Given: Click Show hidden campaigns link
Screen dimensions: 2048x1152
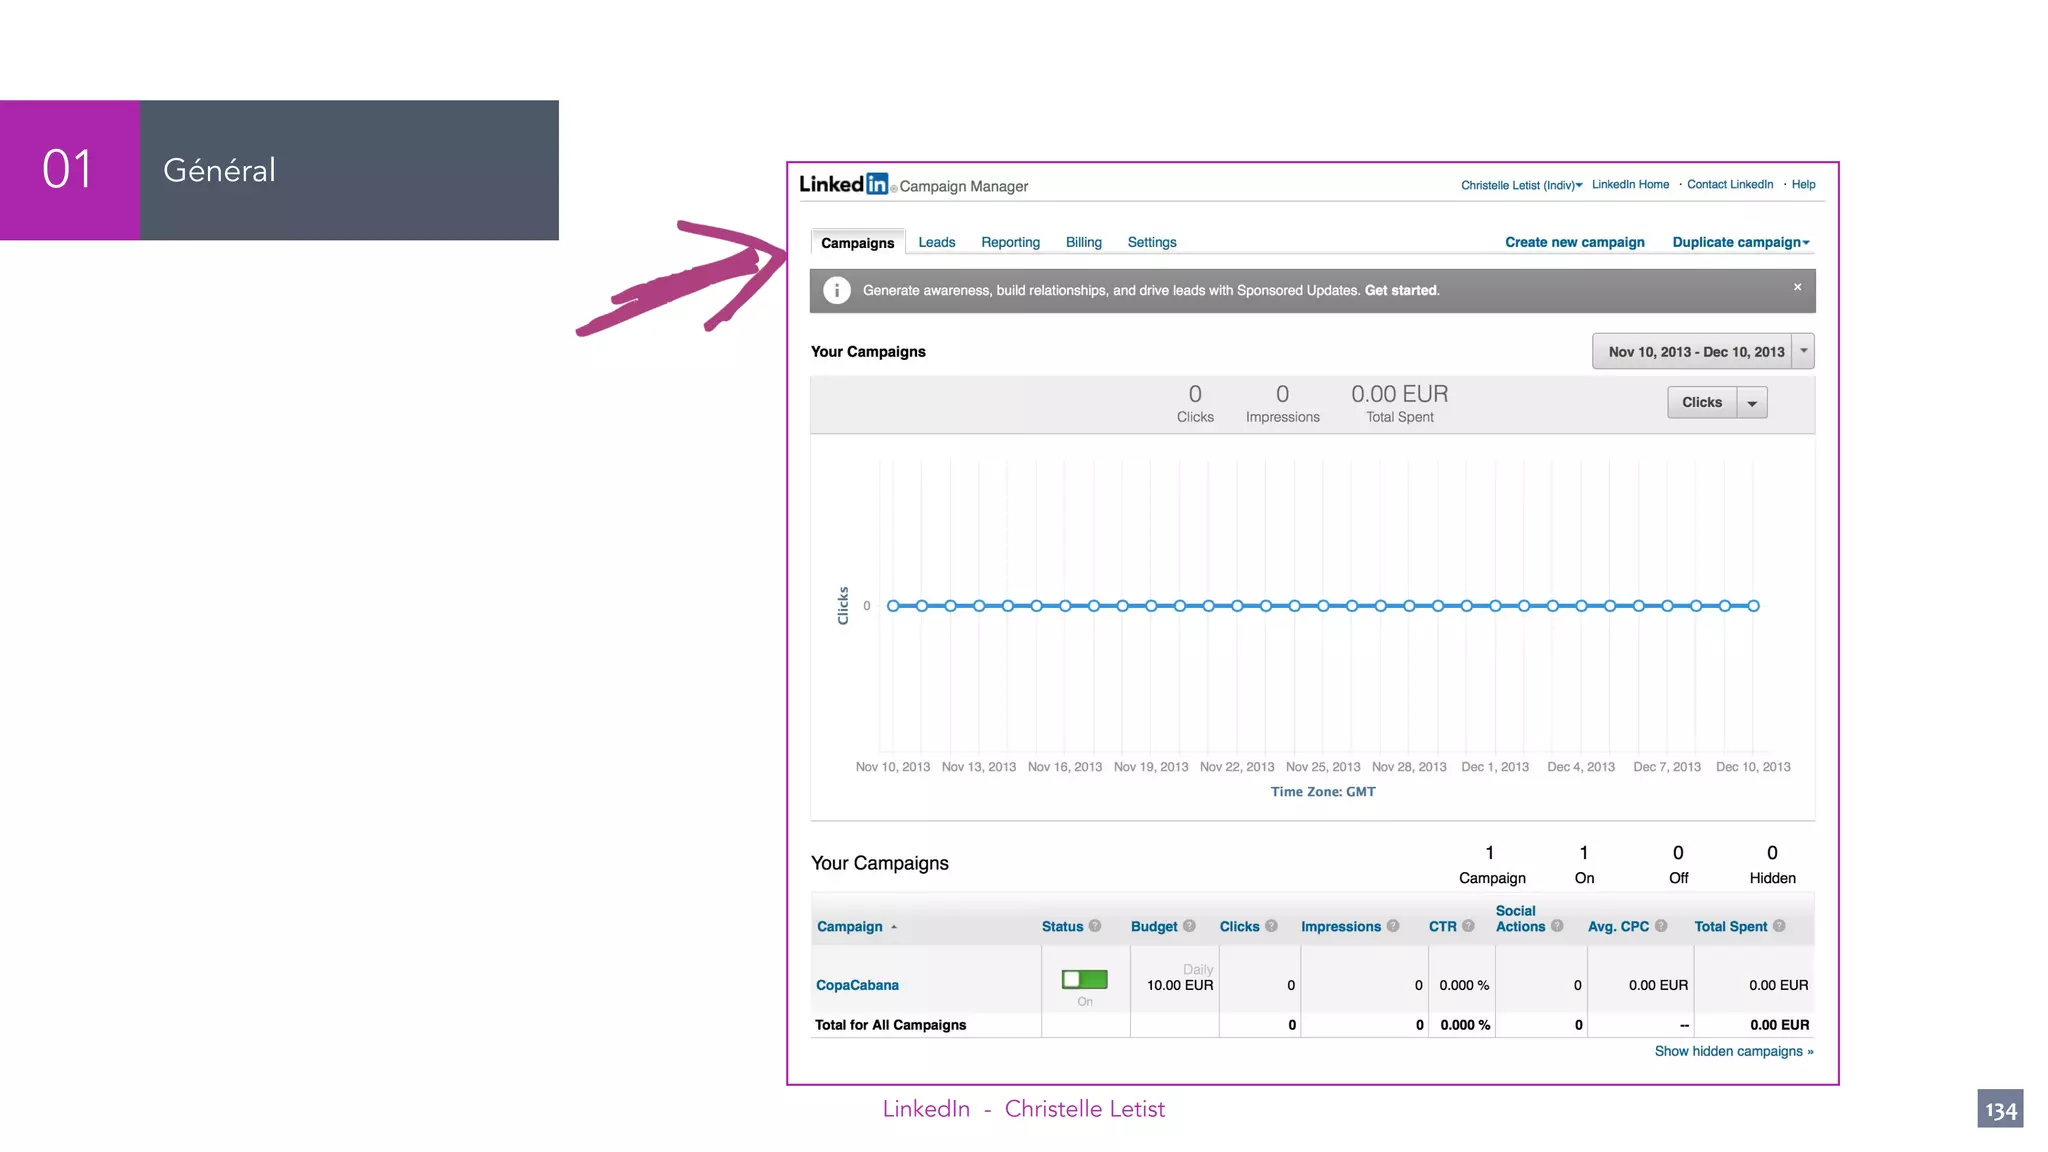Looking at the screenshot, I should 1733,1051.
